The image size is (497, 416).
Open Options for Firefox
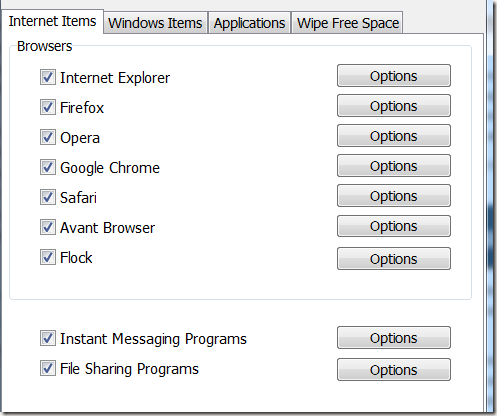coord(394,106)
